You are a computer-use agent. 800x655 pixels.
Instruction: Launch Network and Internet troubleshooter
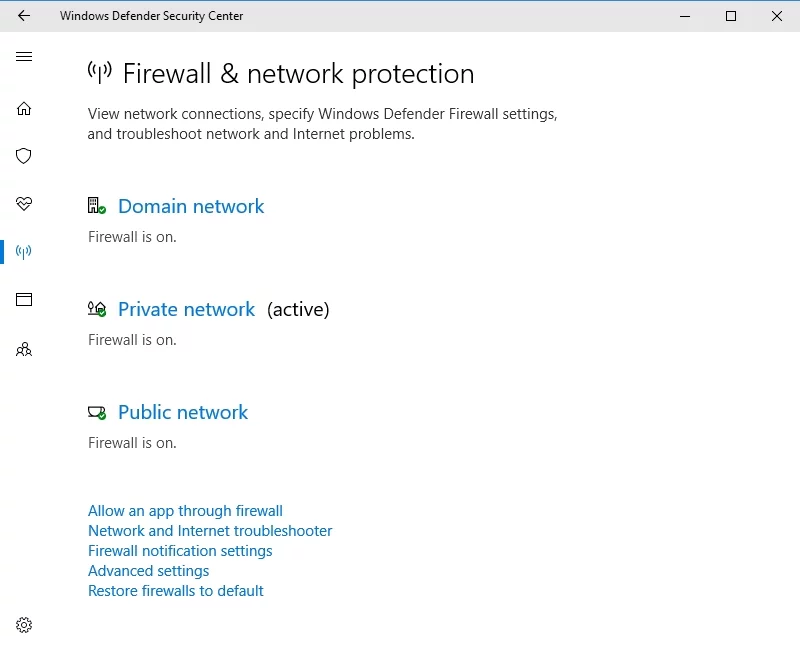tap(210, 531)
